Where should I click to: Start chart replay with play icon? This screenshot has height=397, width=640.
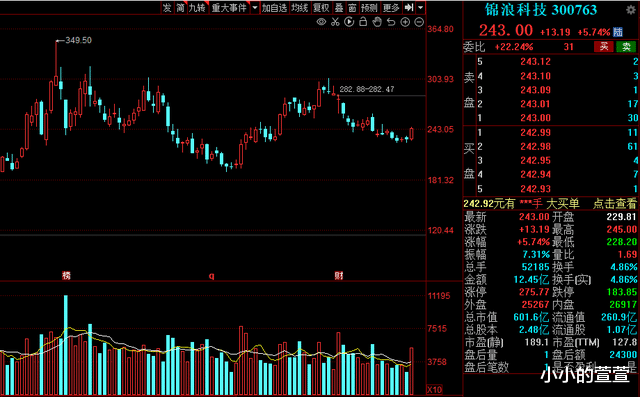[x=349, y=22]
